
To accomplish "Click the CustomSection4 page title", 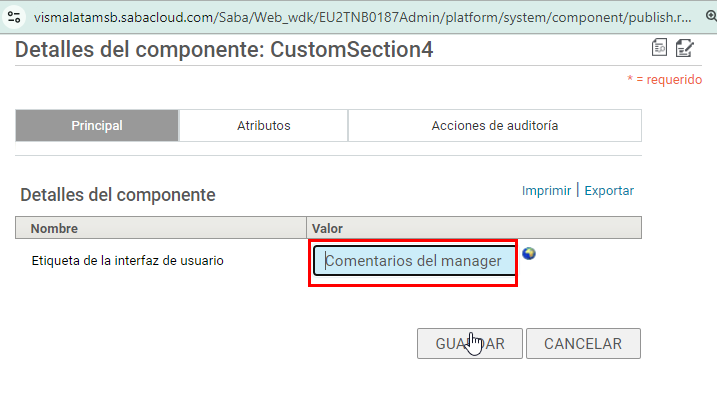I will click(225, 50).
